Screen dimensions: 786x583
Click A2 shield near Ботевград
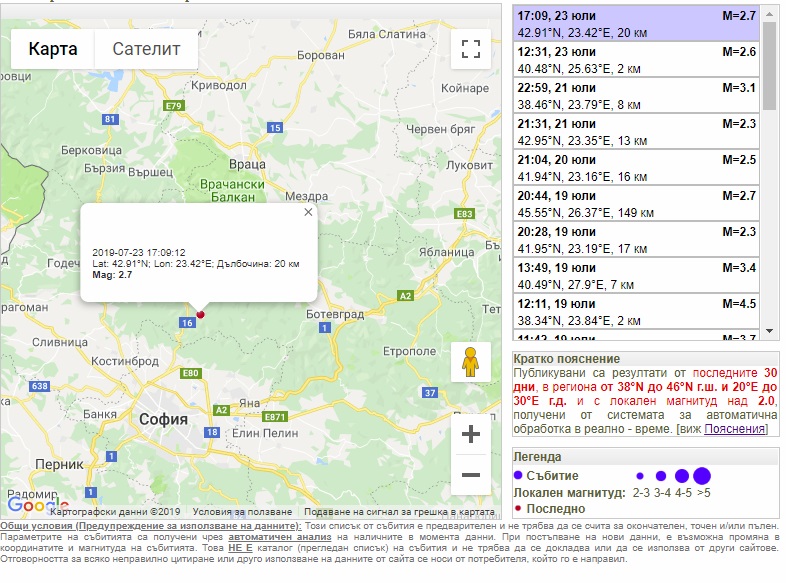[405, 296]
